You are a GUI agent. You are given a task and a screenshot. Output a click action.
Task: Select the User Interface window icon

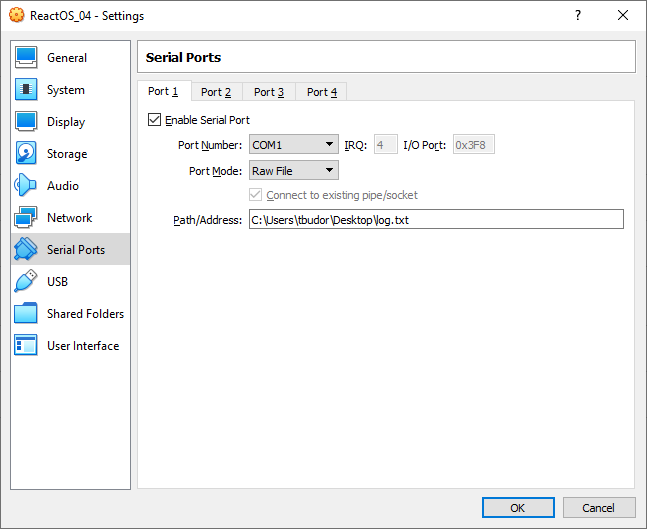[x=26, y=345]
